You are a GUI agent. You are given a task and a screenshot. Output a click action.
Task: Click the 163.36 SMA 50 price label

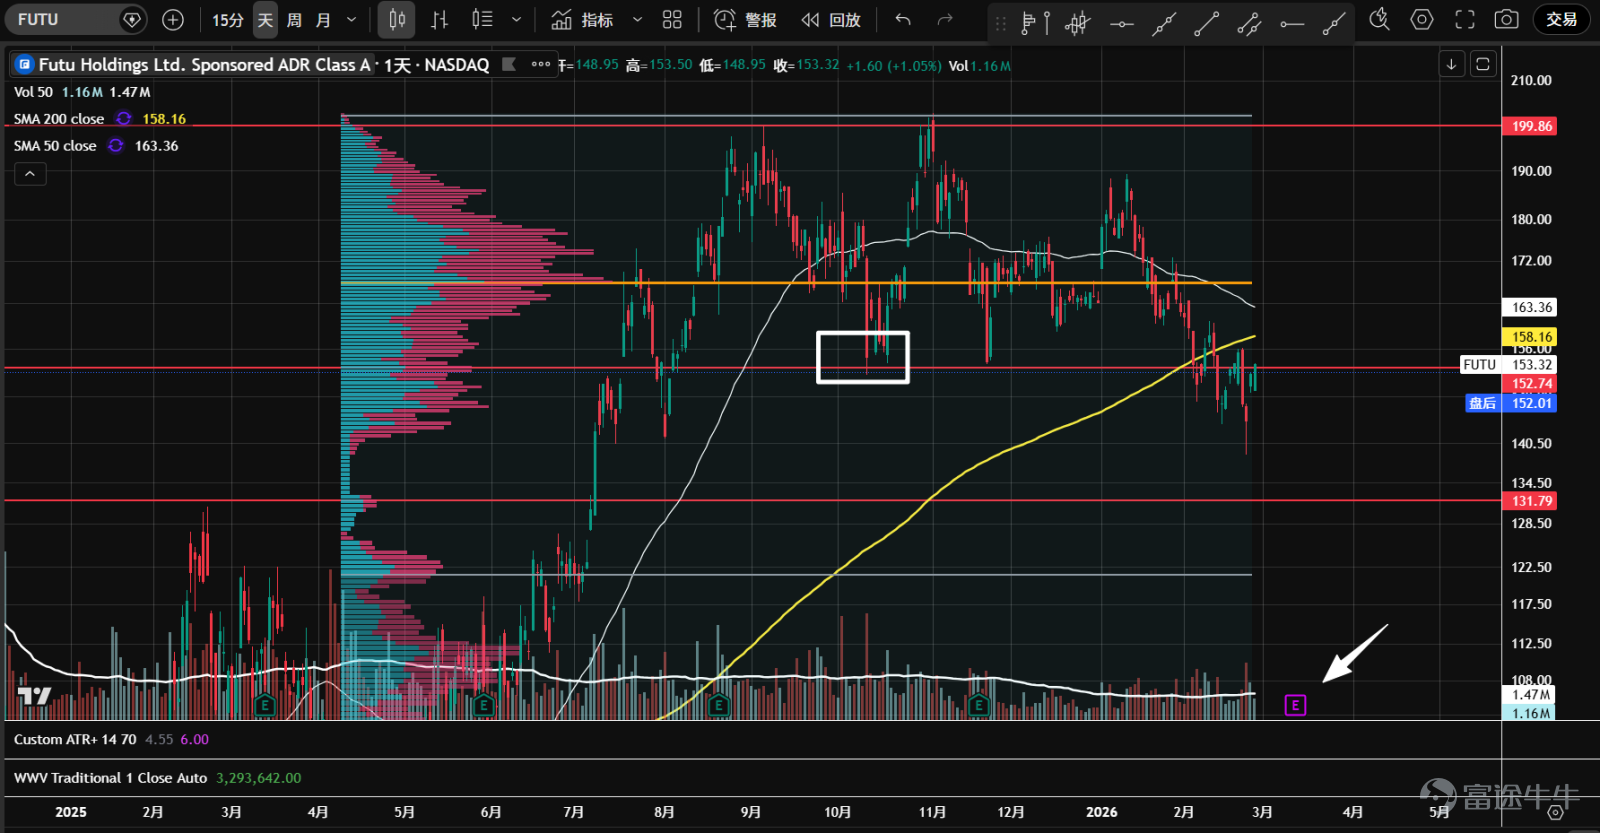pos(1531,307)
